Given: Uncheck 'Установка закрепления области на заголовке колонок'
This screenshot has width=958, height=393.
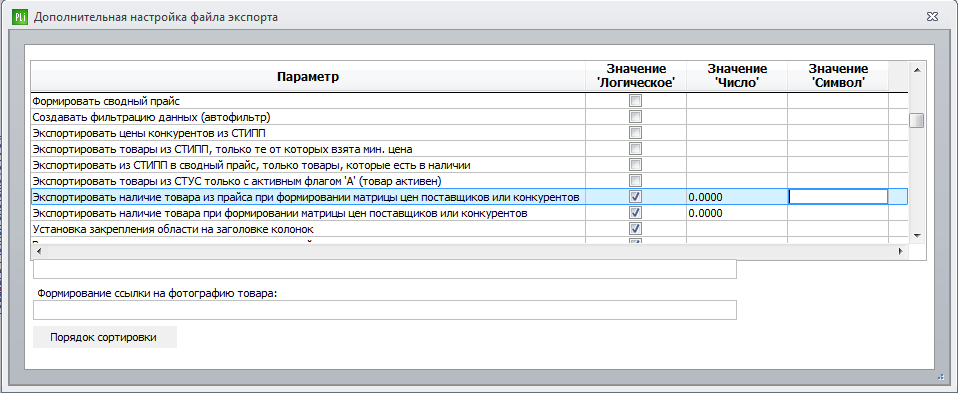Looking at the screenshot, I should pyautogui.click(x=635, y=229).
